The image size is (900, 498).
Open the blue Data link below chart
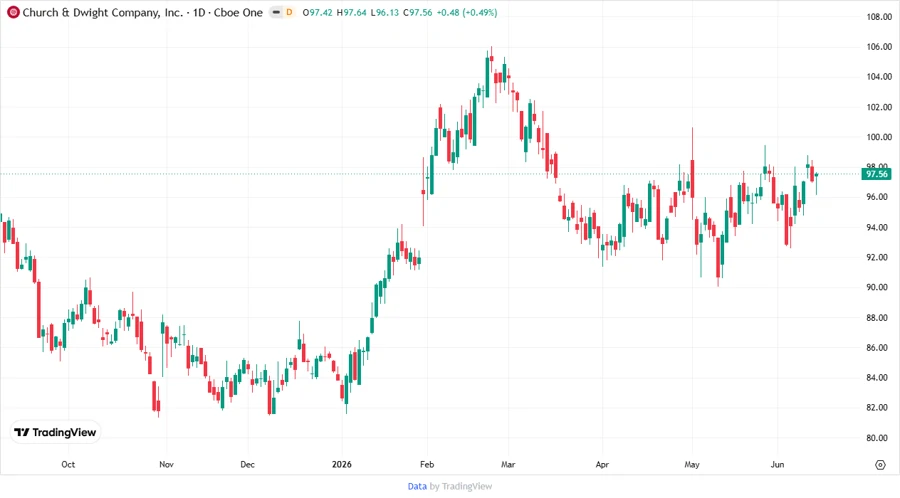pyautogui.click(x=417, y=486)
